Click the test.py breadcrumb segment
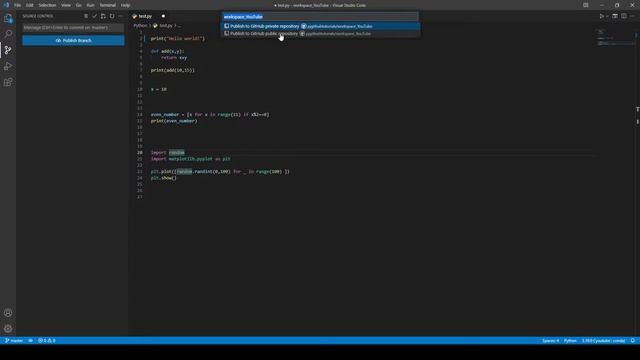Screen dimensions: 640x360 [166, 25]
